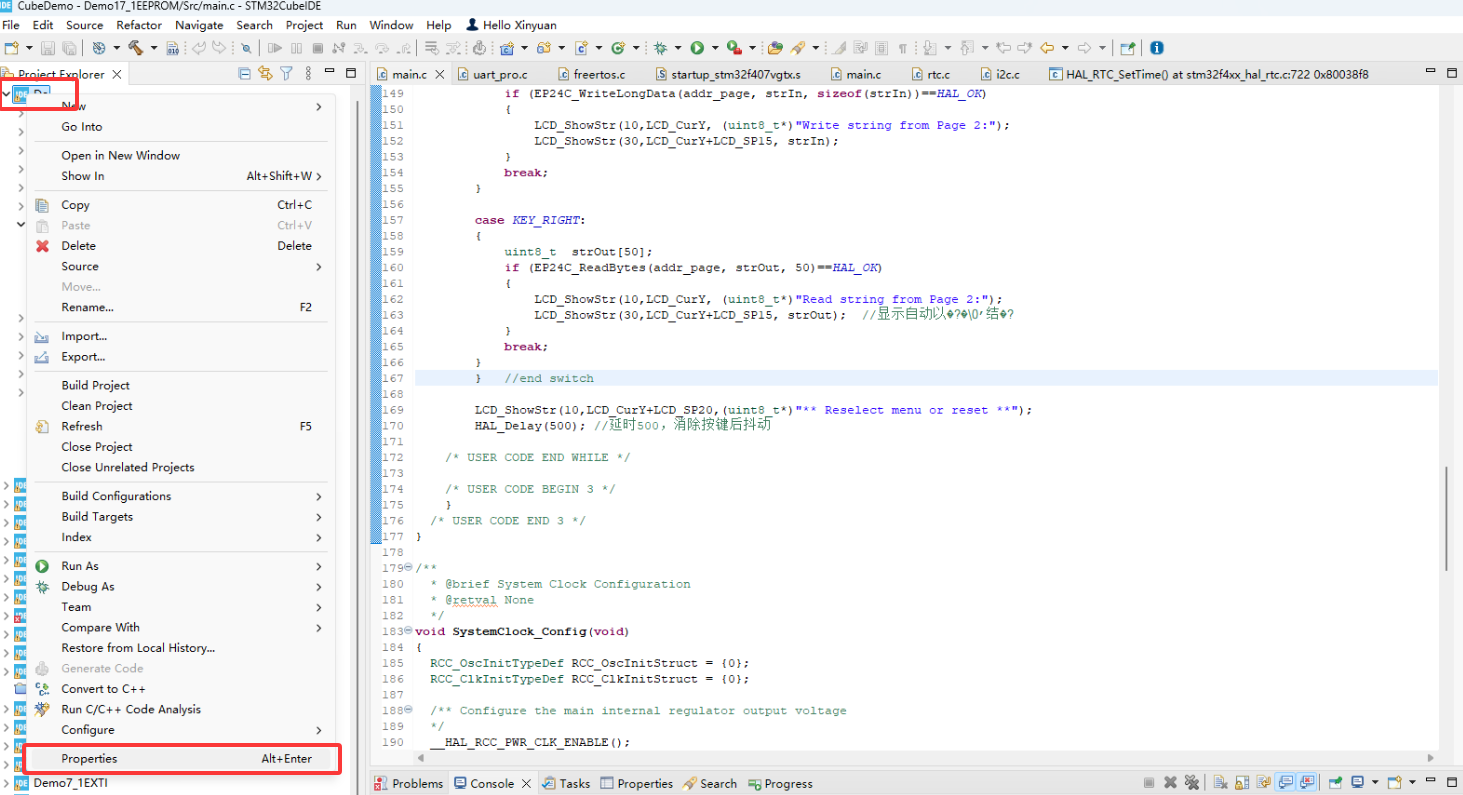Choose Build Project from context menu
The height and width of the screenshot is (795, 1463).
click(x=180, y=385)
